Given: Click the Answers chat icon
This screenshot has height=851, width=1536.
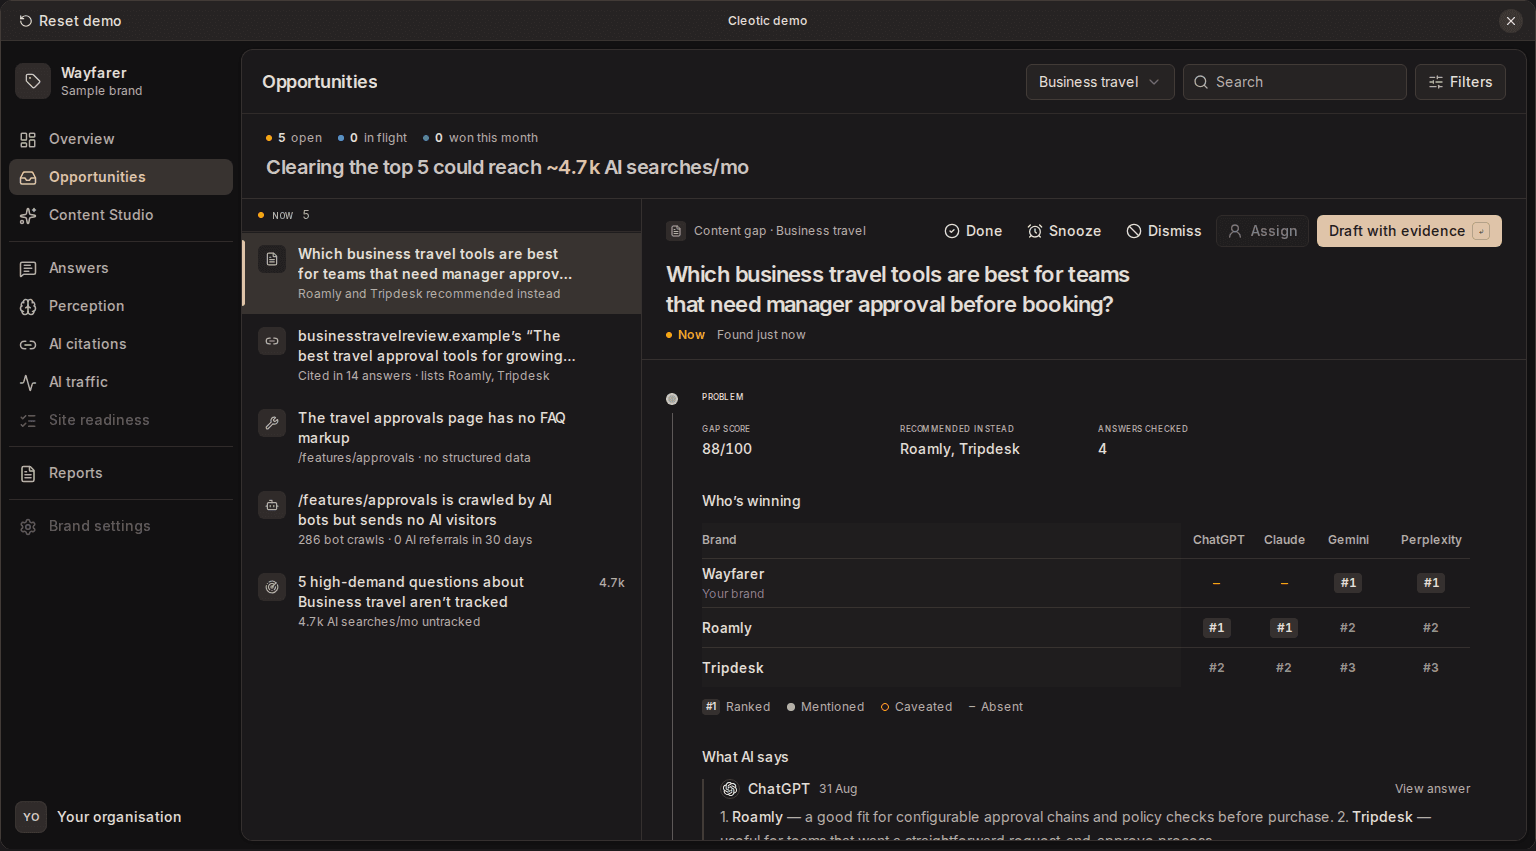Looking at the screenshot, I should point(28,268).
